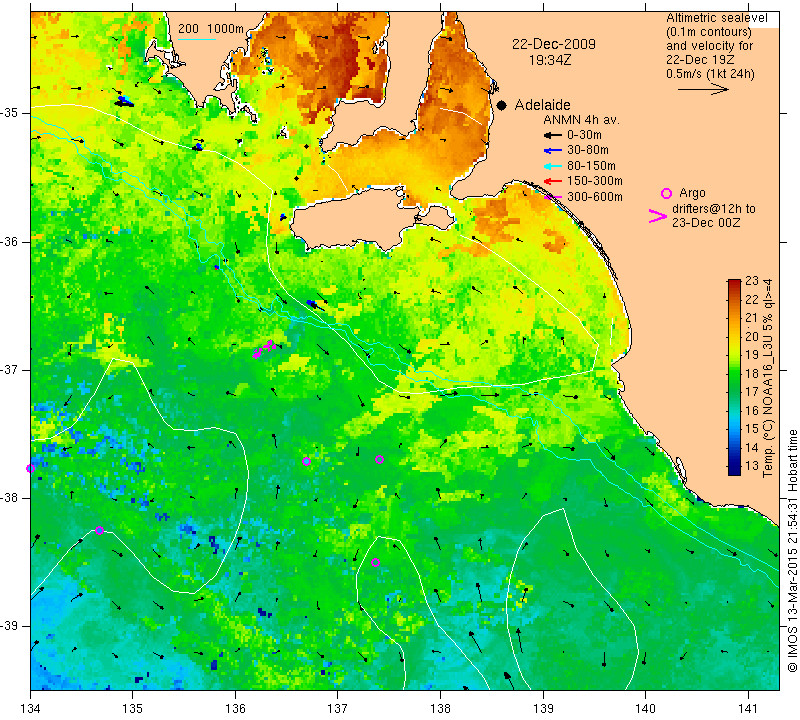The image size is (800, 720).
Task: Click green middle of temperature colorbar at 18
Action: 734,374
